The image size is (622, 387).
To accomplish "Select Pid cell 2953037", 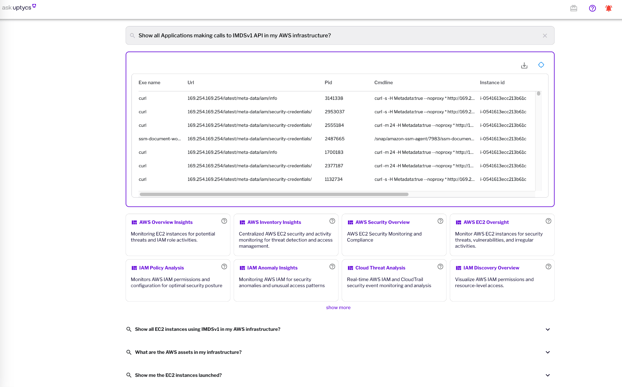I will click(334, 112).
